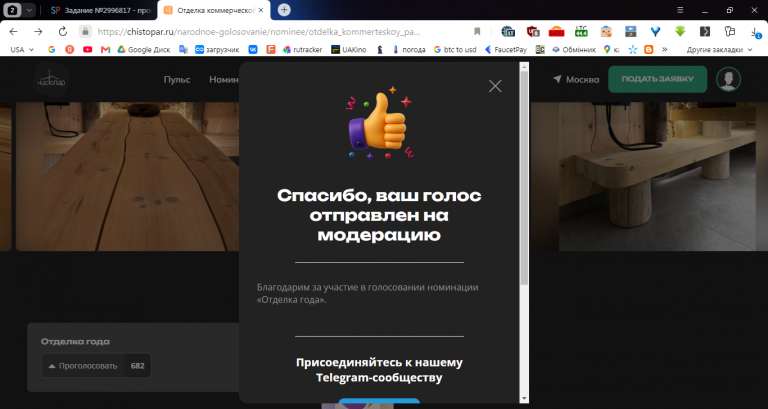Open the browser extensions puzzle menu
Screen dimensions: 768x409
coord(730,31)
